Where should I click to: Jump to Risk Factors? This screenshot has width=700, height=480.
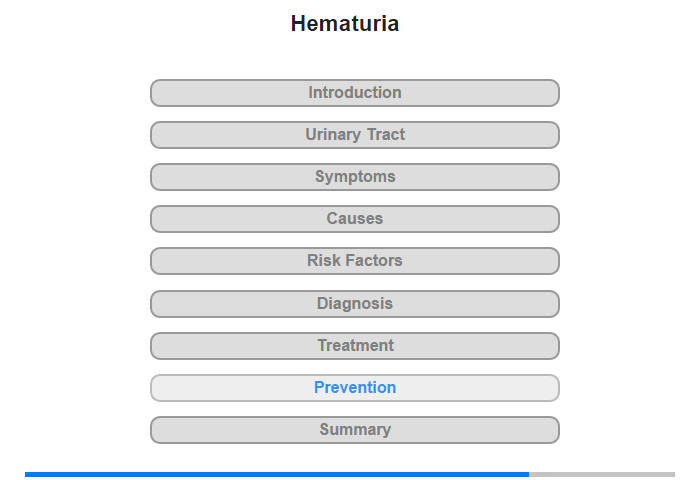tap(354, 261)
